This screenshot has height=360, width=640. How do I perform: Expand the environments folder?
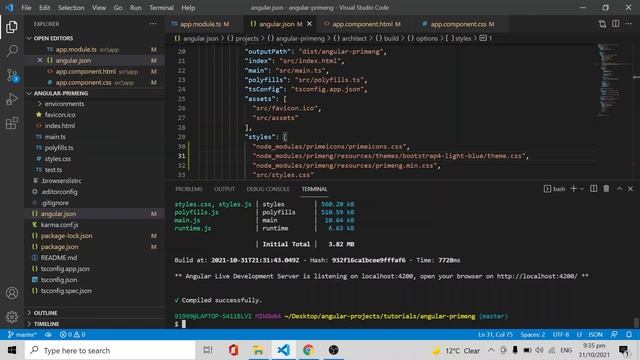point(64,104)
